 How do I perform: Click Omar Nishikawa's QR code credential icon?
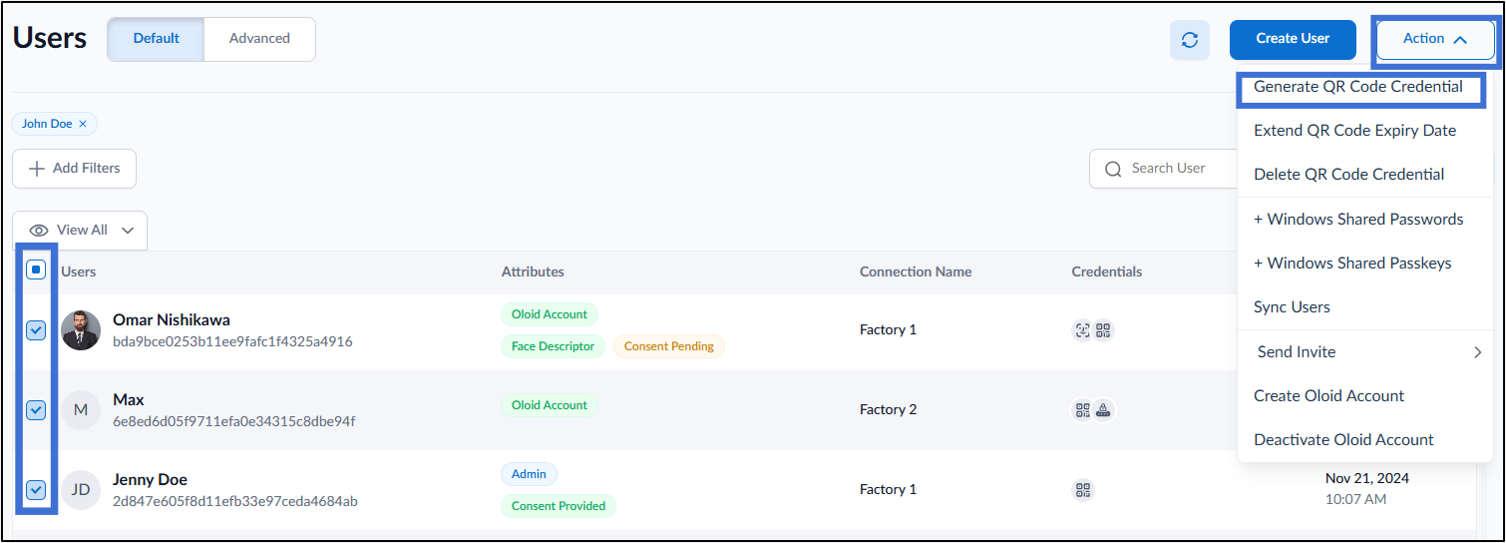1103,330
